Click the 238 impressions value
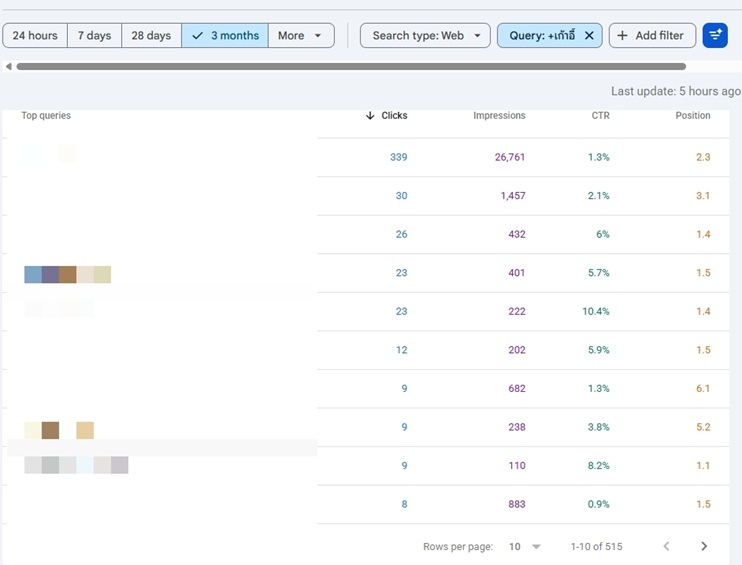Viewport: 742px width, 565px height. coord(517,427)
